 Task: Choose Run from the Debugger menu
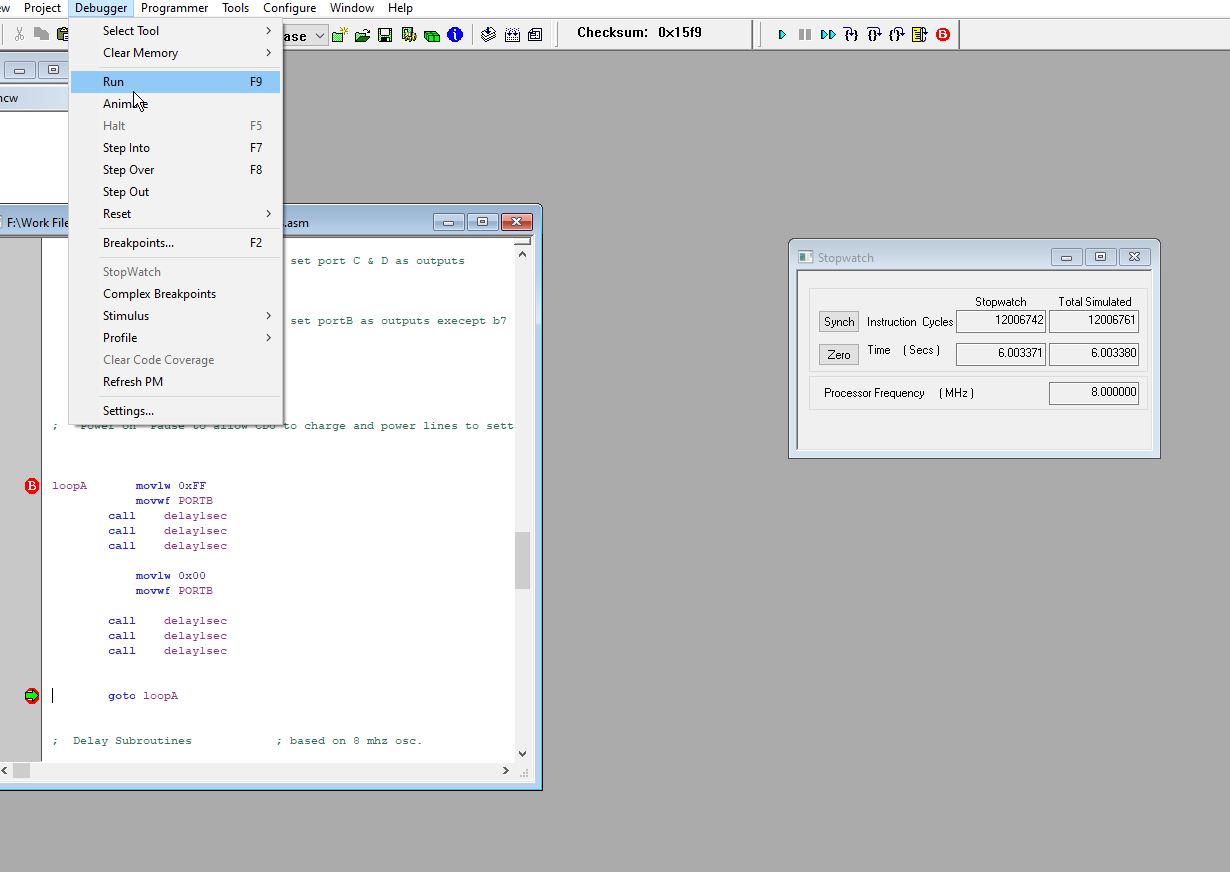point(176,82)
